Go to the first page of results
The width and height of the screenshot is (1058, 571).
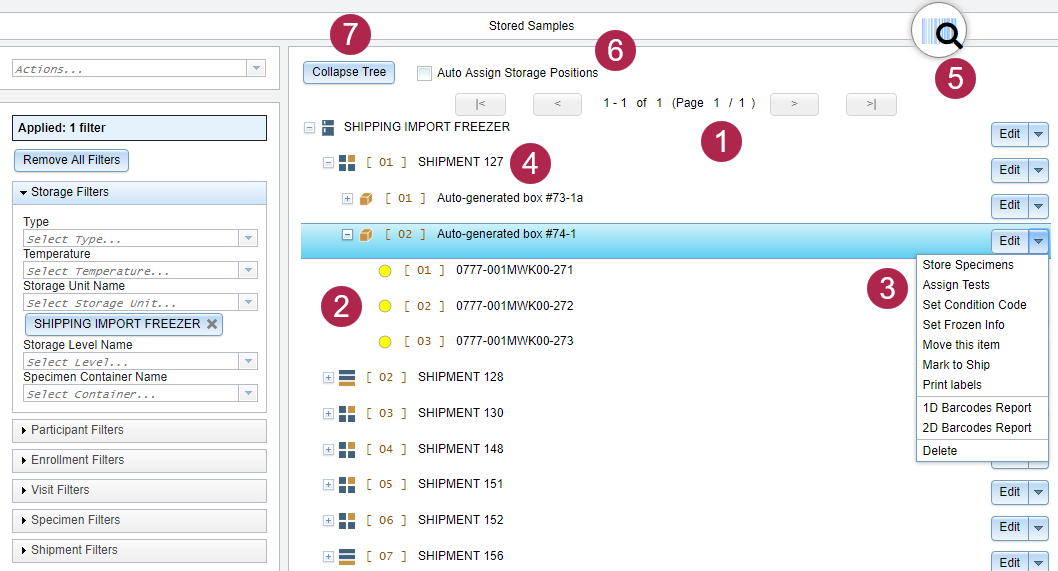click(x=480, y=104)
